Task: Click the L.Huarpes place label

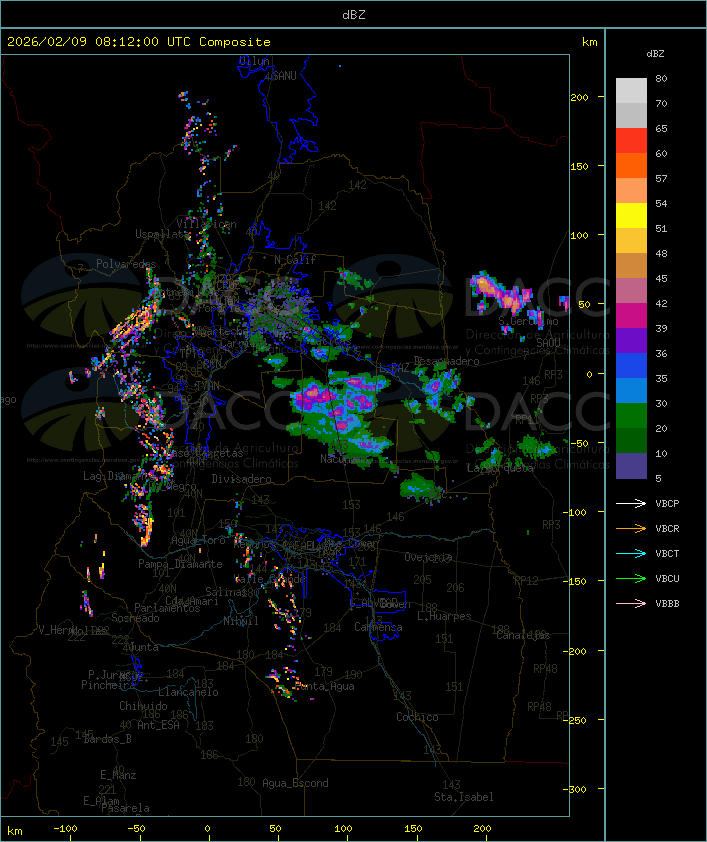Action: point(444,616)
